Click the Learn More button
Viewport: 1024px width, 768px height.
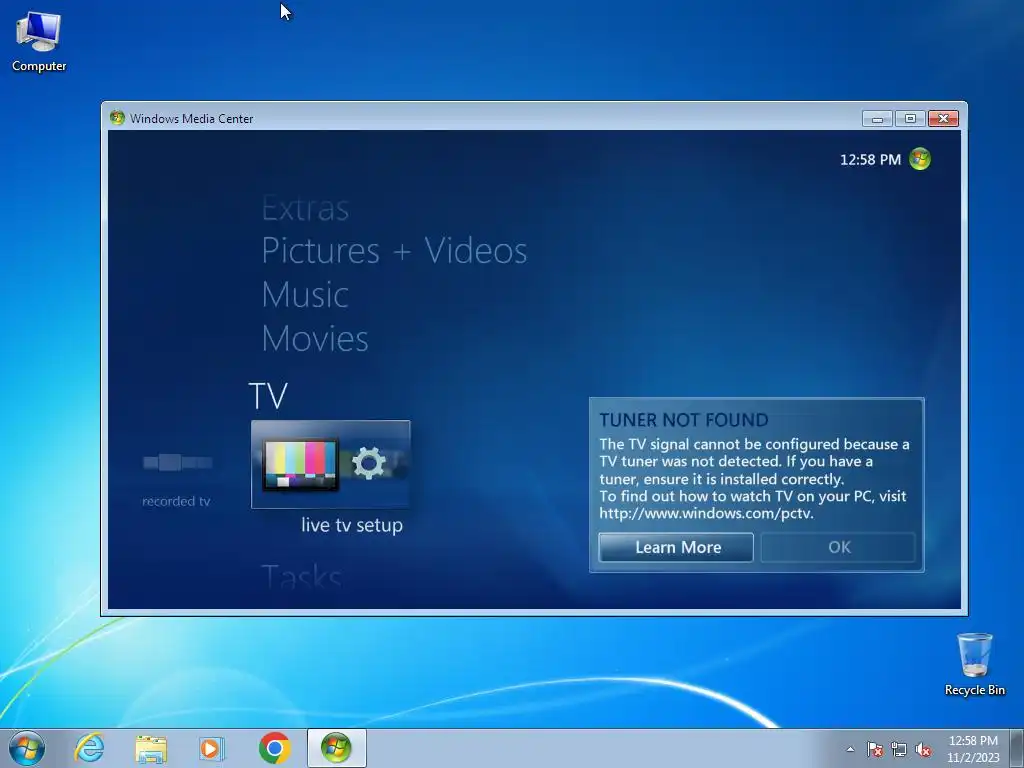coord(676,547)
